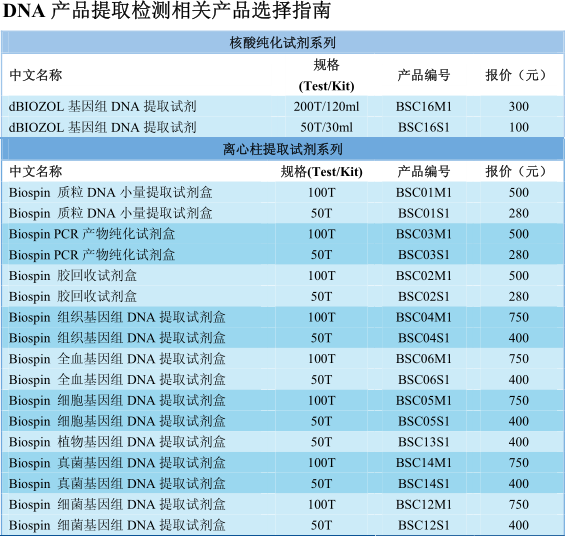Select the header '离心柱提取试剂系列'
This screenshot has width=566, height=536.
tap(283, 149)
